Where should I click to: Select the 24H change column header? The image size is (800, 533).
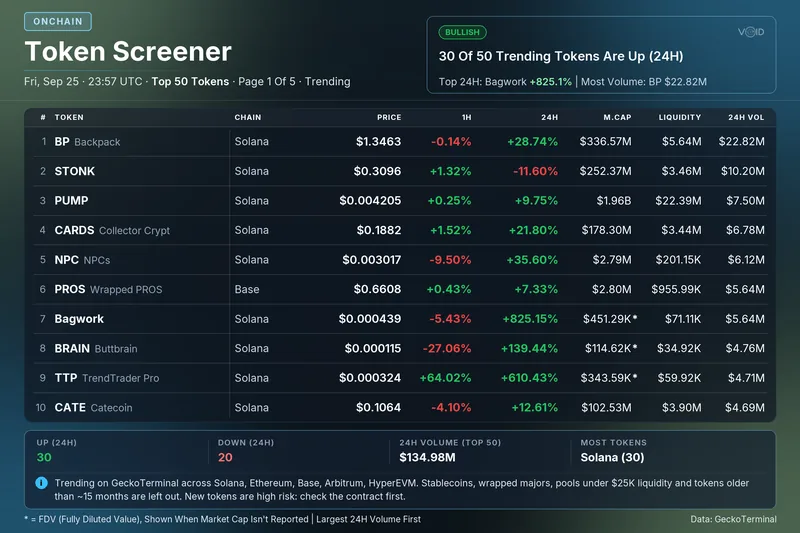(549, 117)
